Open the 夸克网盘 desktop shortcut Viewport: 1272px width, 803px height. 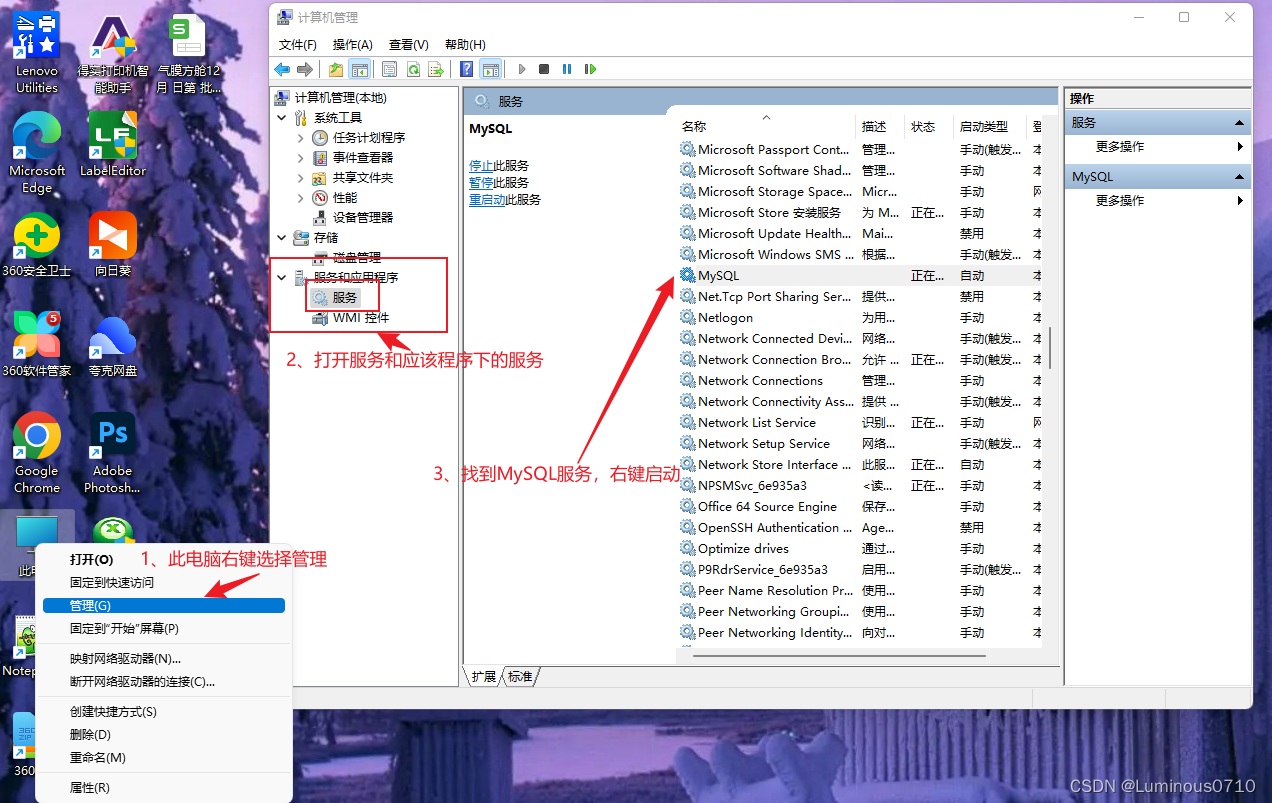pos(113,345)
